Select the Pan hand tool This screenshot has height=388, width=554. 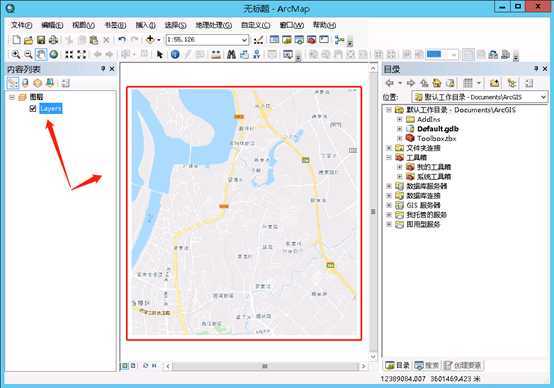pos(41,54)
